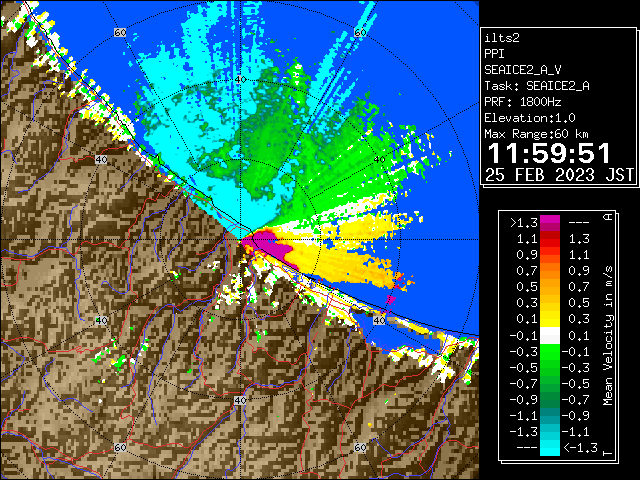Click the letter 'T' at the legend bottom
Viewport: 640px width, 480px height.
[x=608, y=453]
